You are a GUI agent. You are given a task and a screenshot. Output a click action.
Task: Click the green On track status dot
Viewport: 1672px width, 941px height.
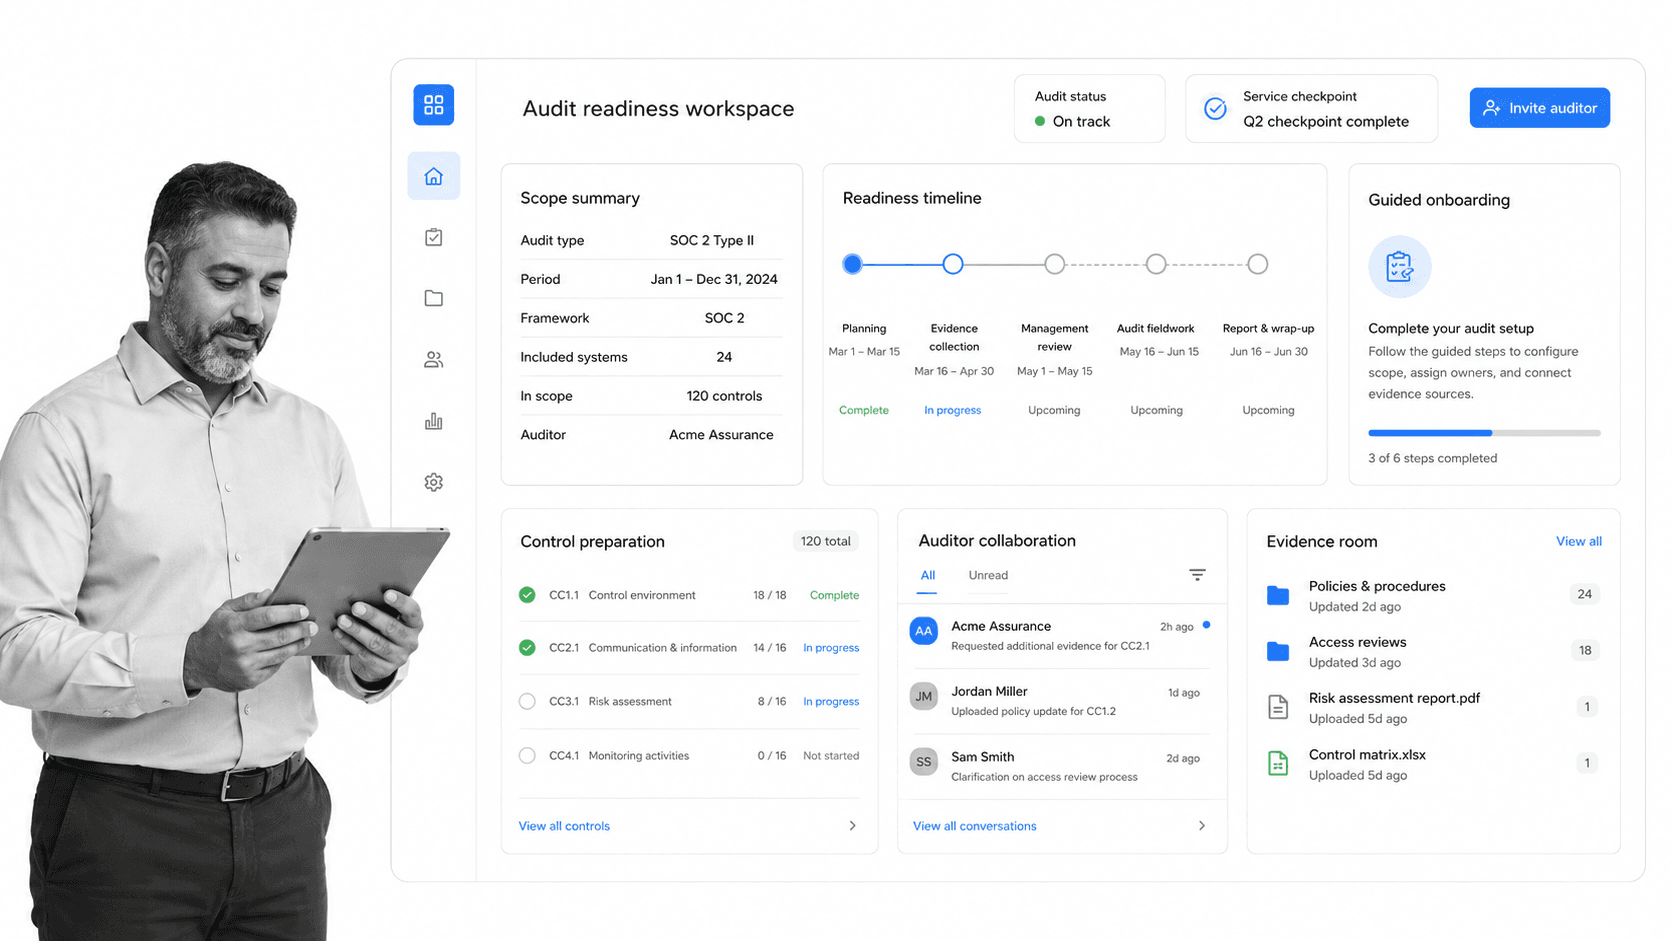(x=1040, y=121)
